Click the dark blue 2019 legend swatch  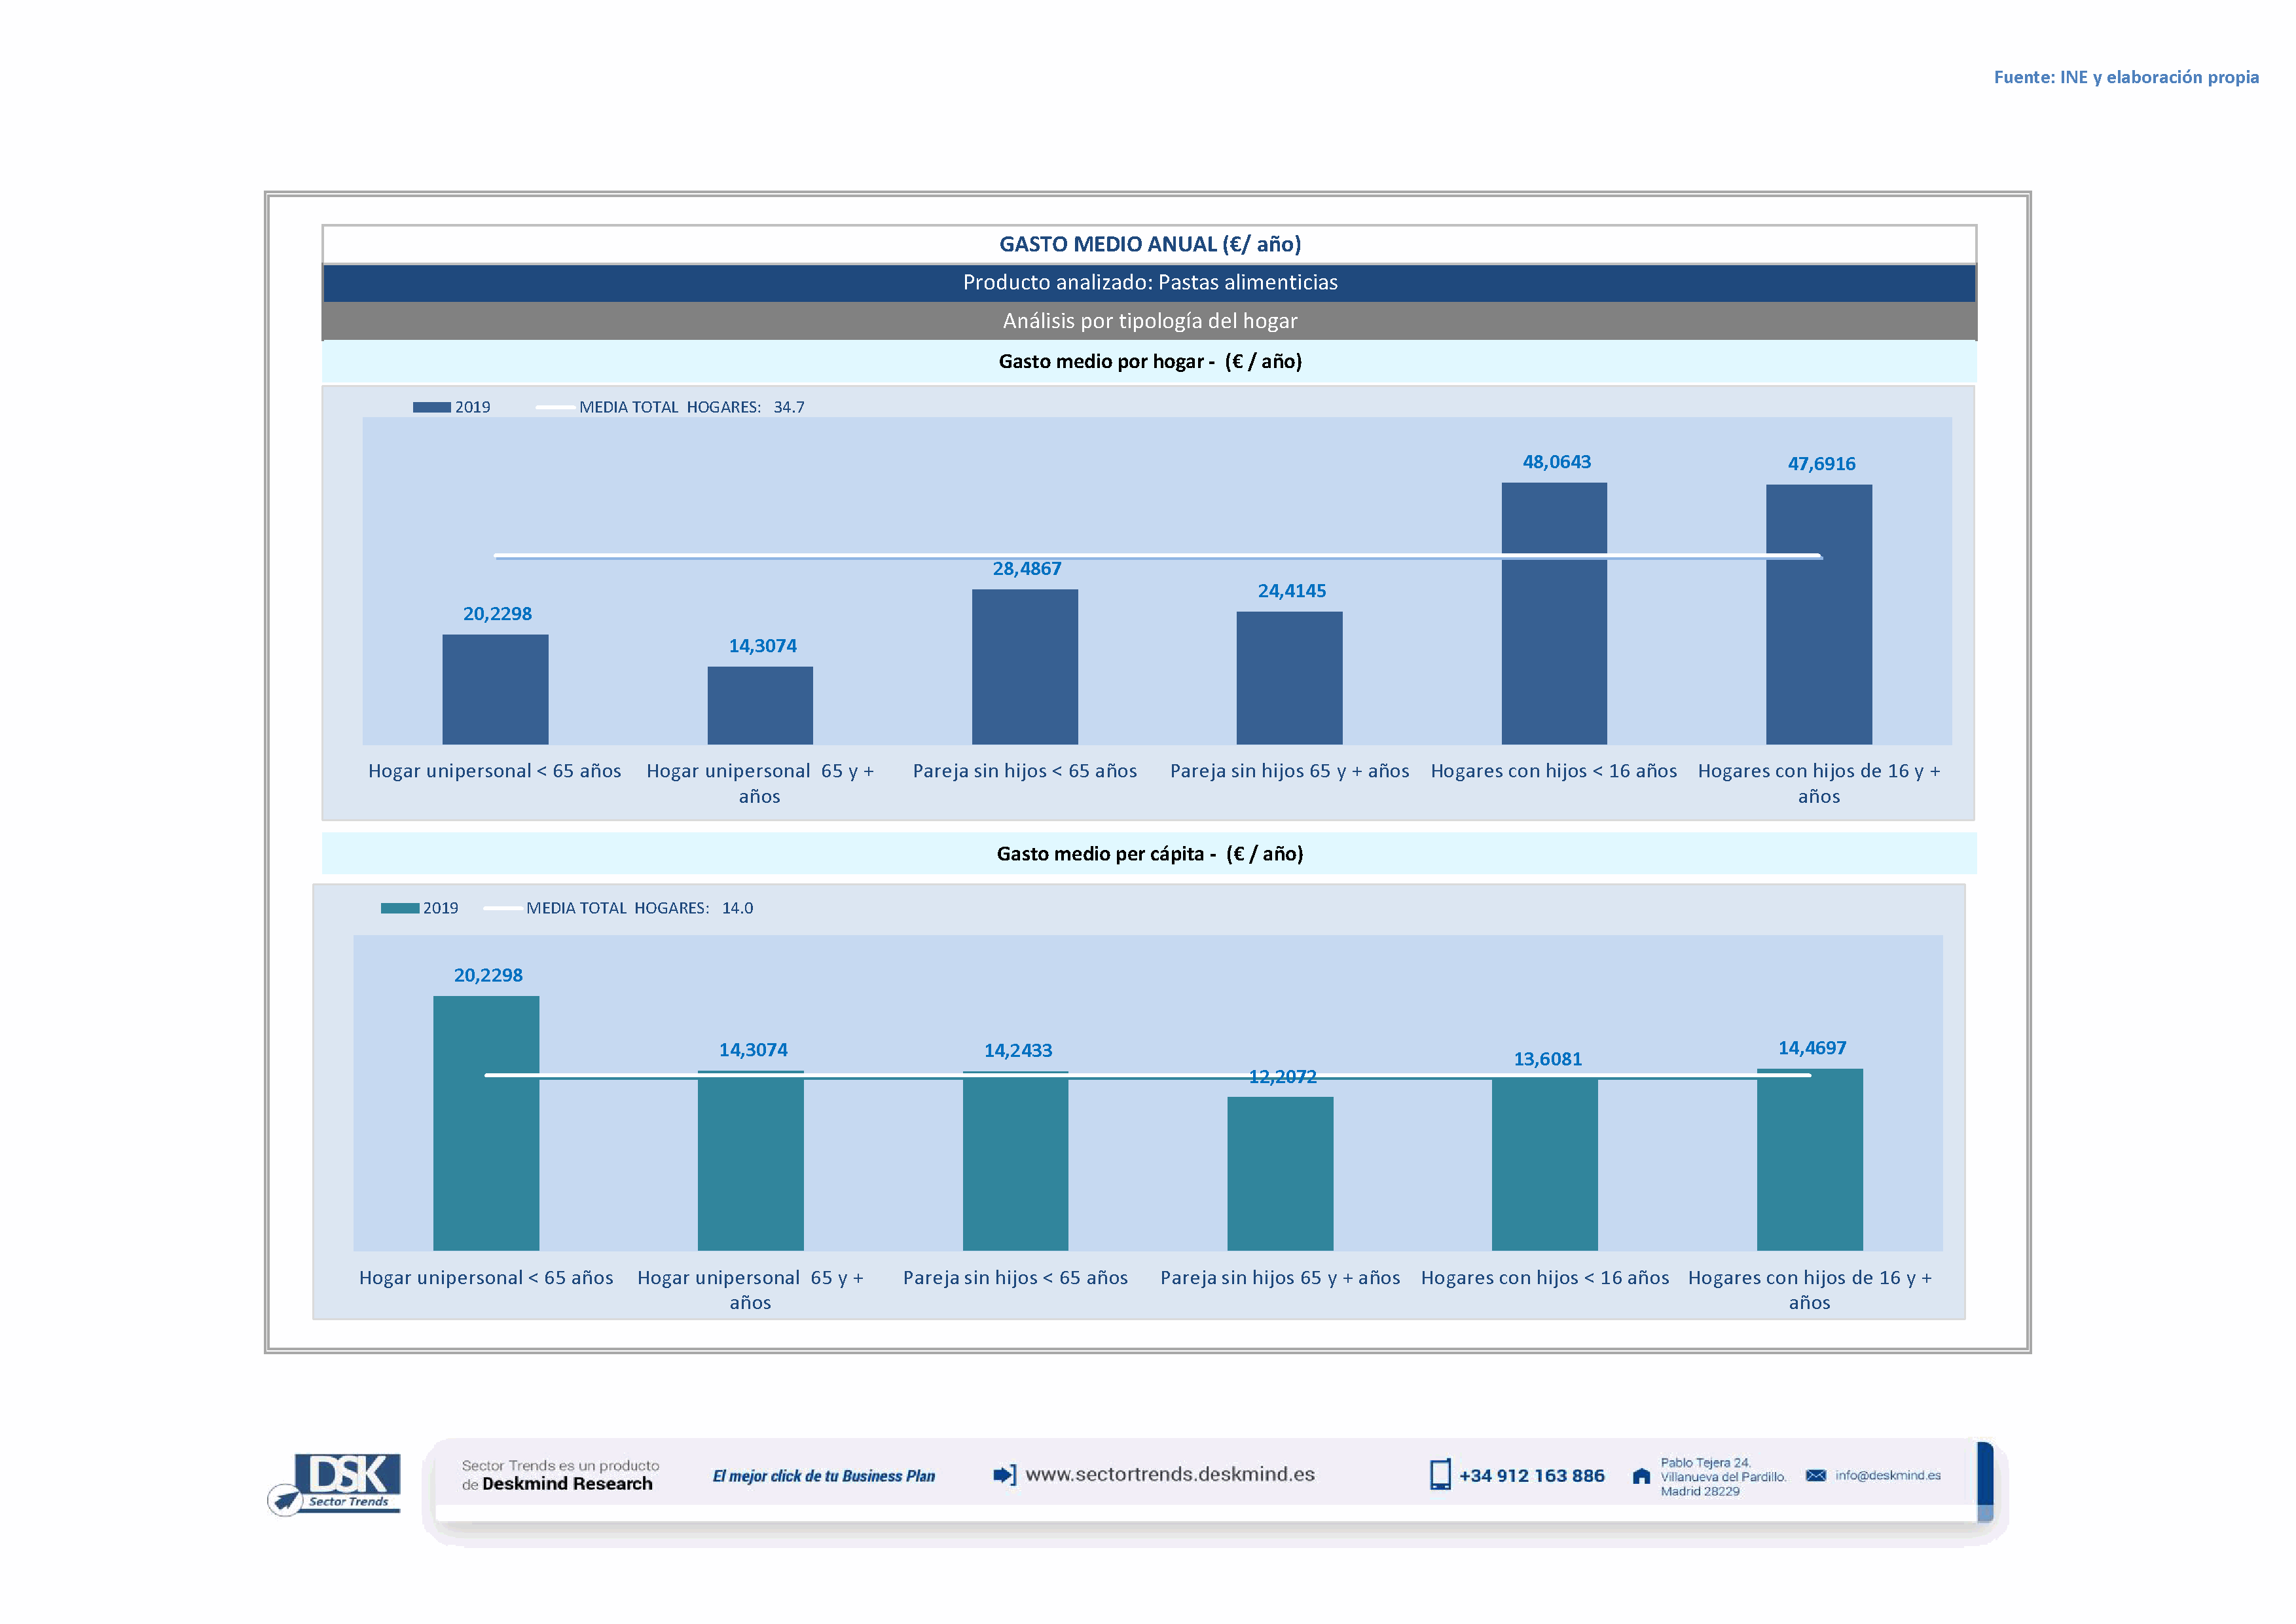431,407
